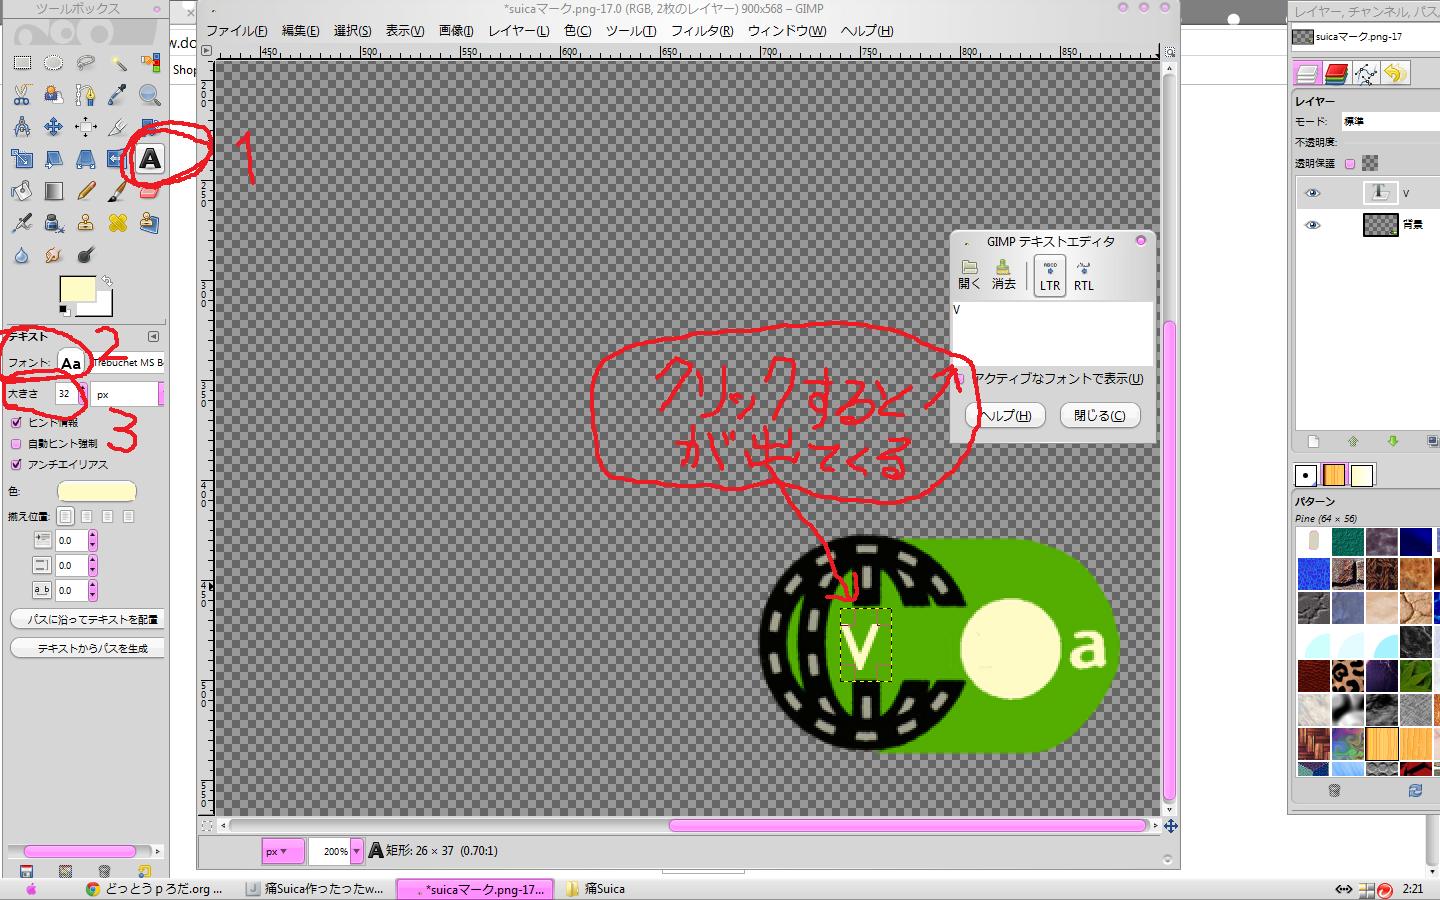Viewport: 1440px width, 900px height.
Task: Toggle the ヒント情報 checkbox
Action: point(16,422)
